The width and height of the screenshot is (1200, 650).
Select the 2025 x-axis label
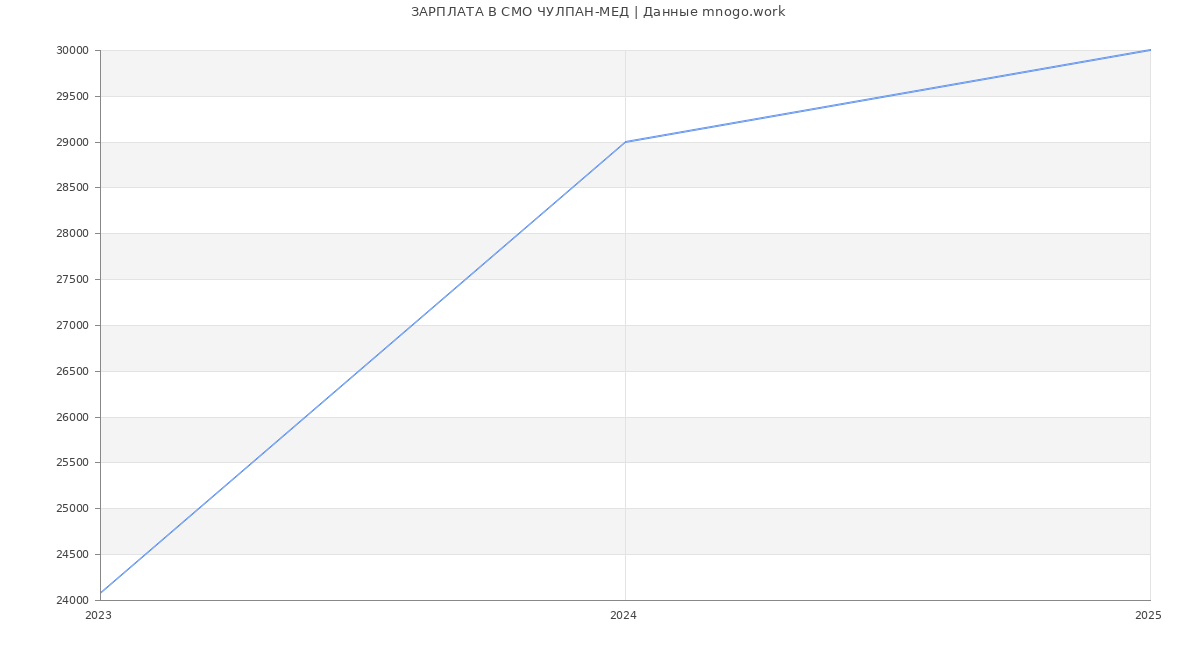tap(1148, 616)
